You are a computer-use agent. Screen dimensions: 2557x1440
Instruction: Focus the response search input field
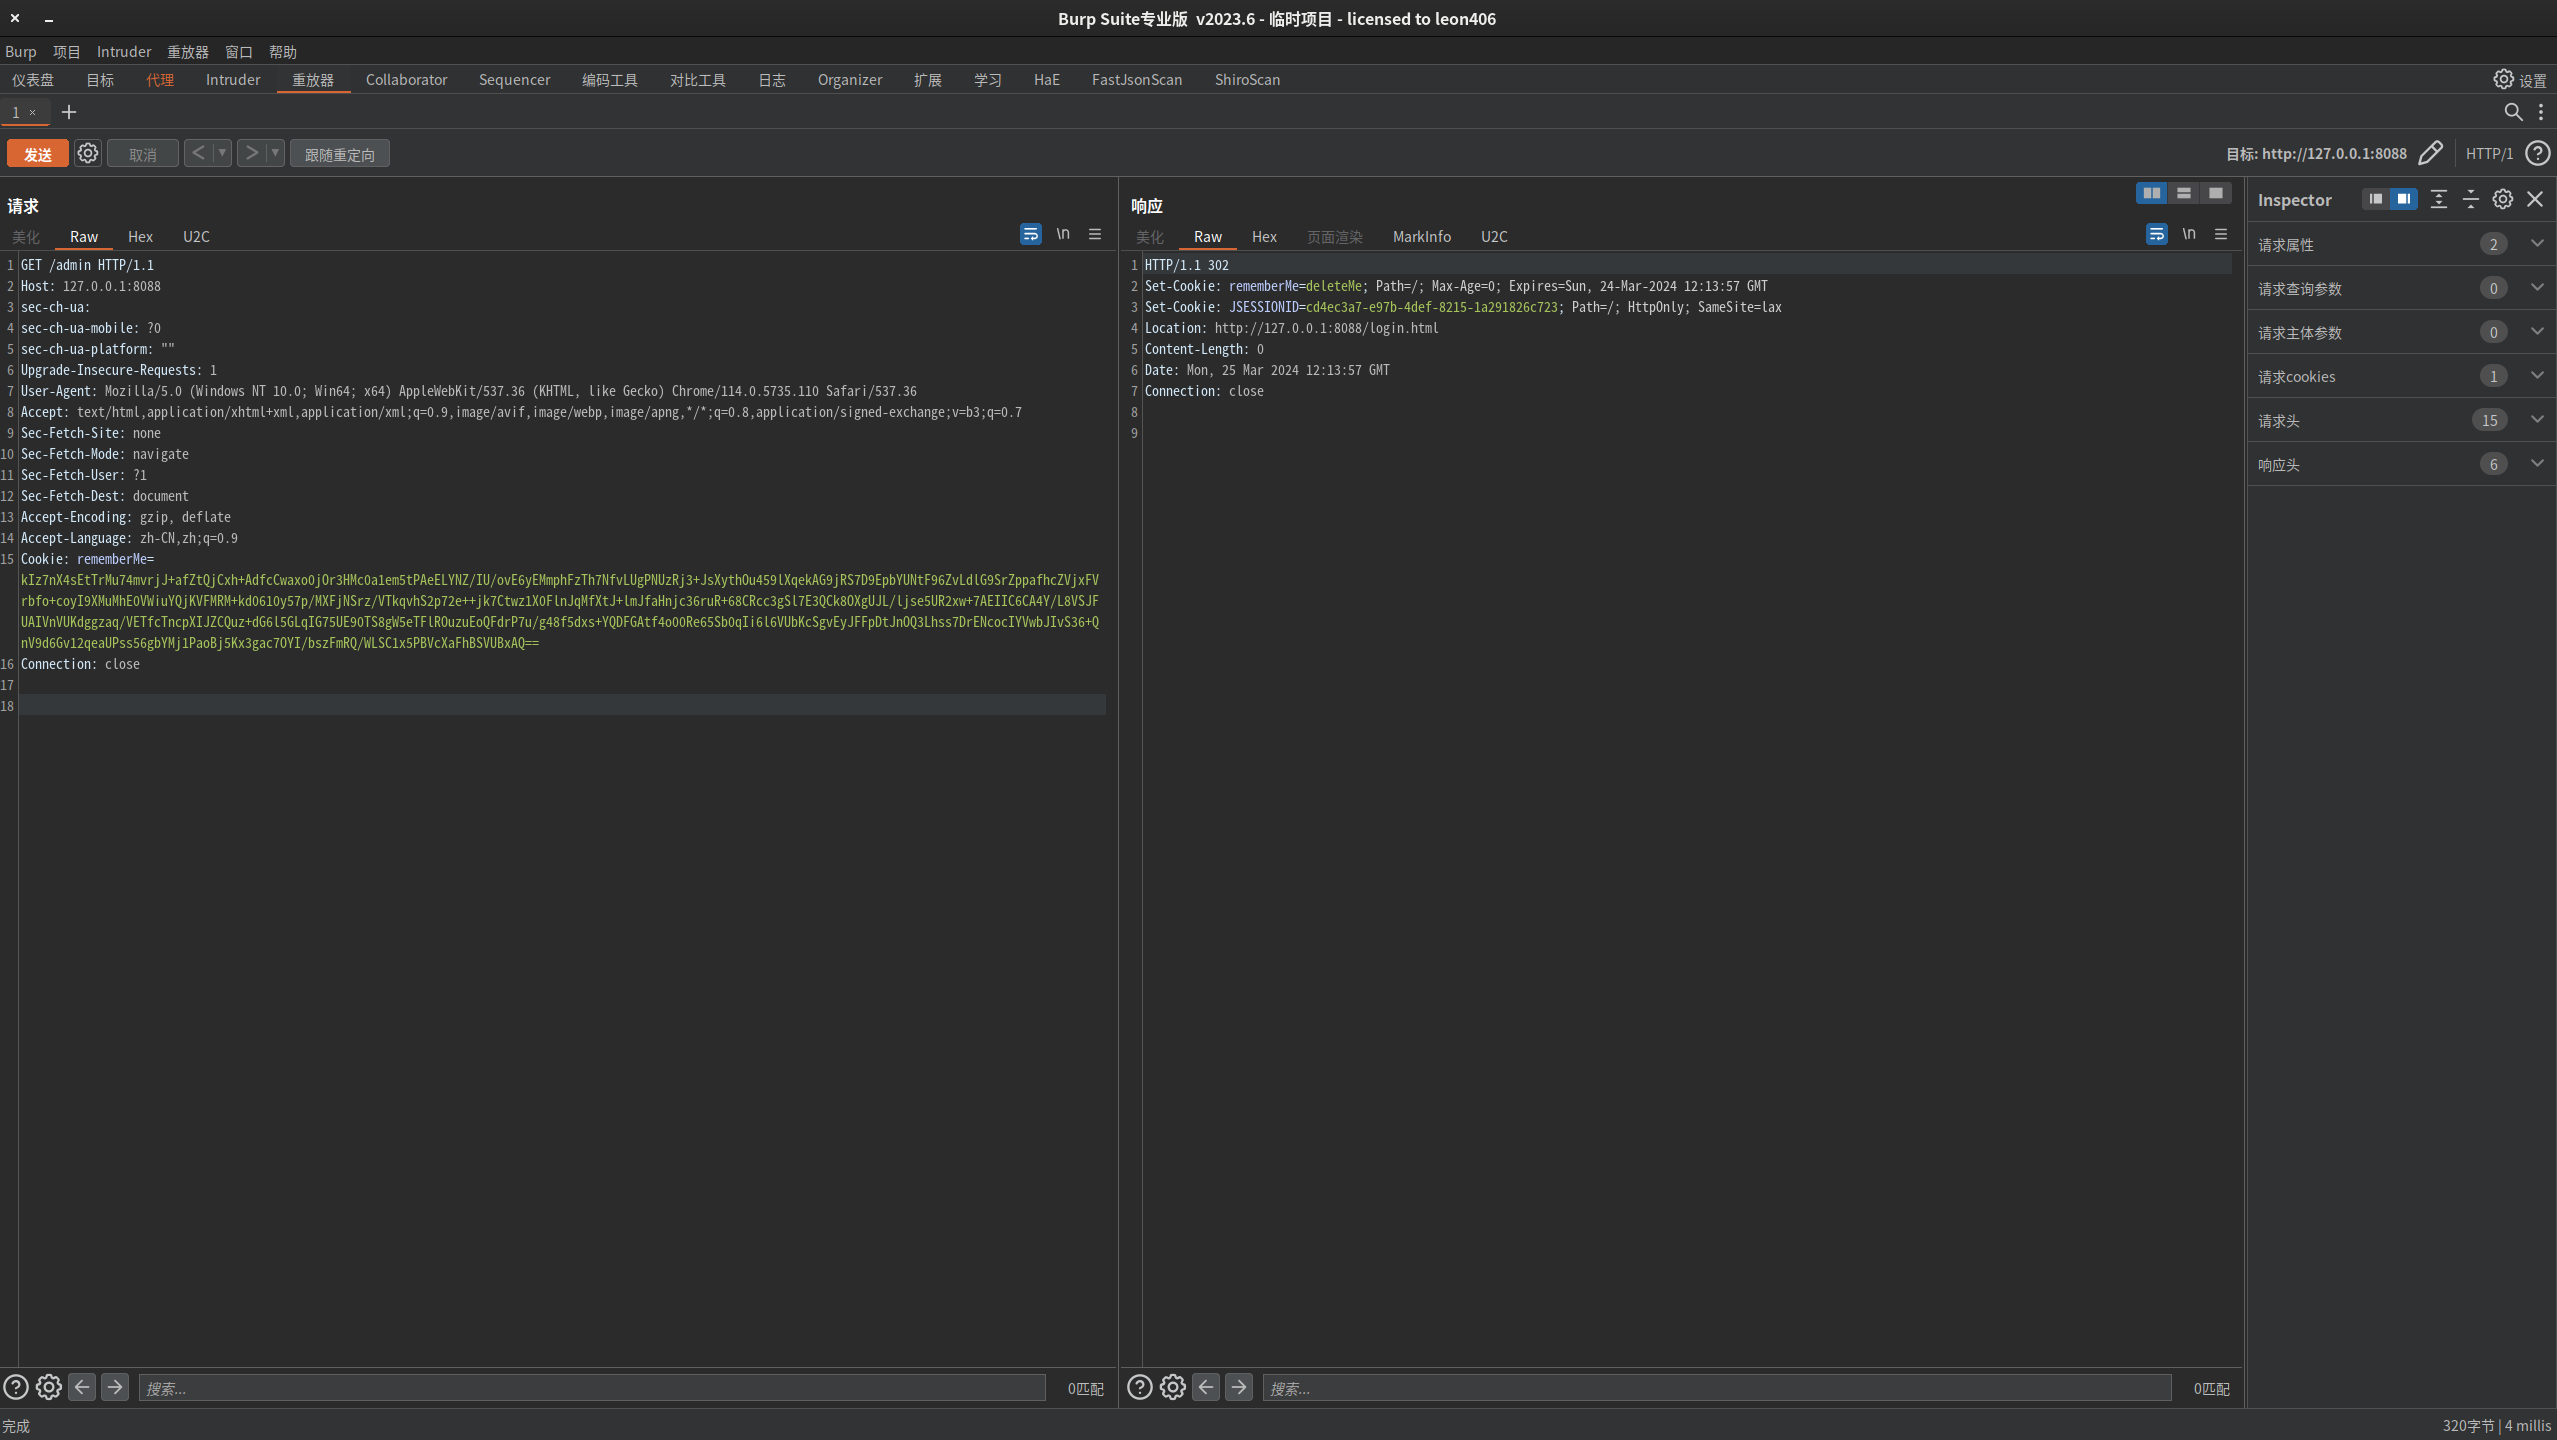pyautogui.click(x=1717, y=1388)
